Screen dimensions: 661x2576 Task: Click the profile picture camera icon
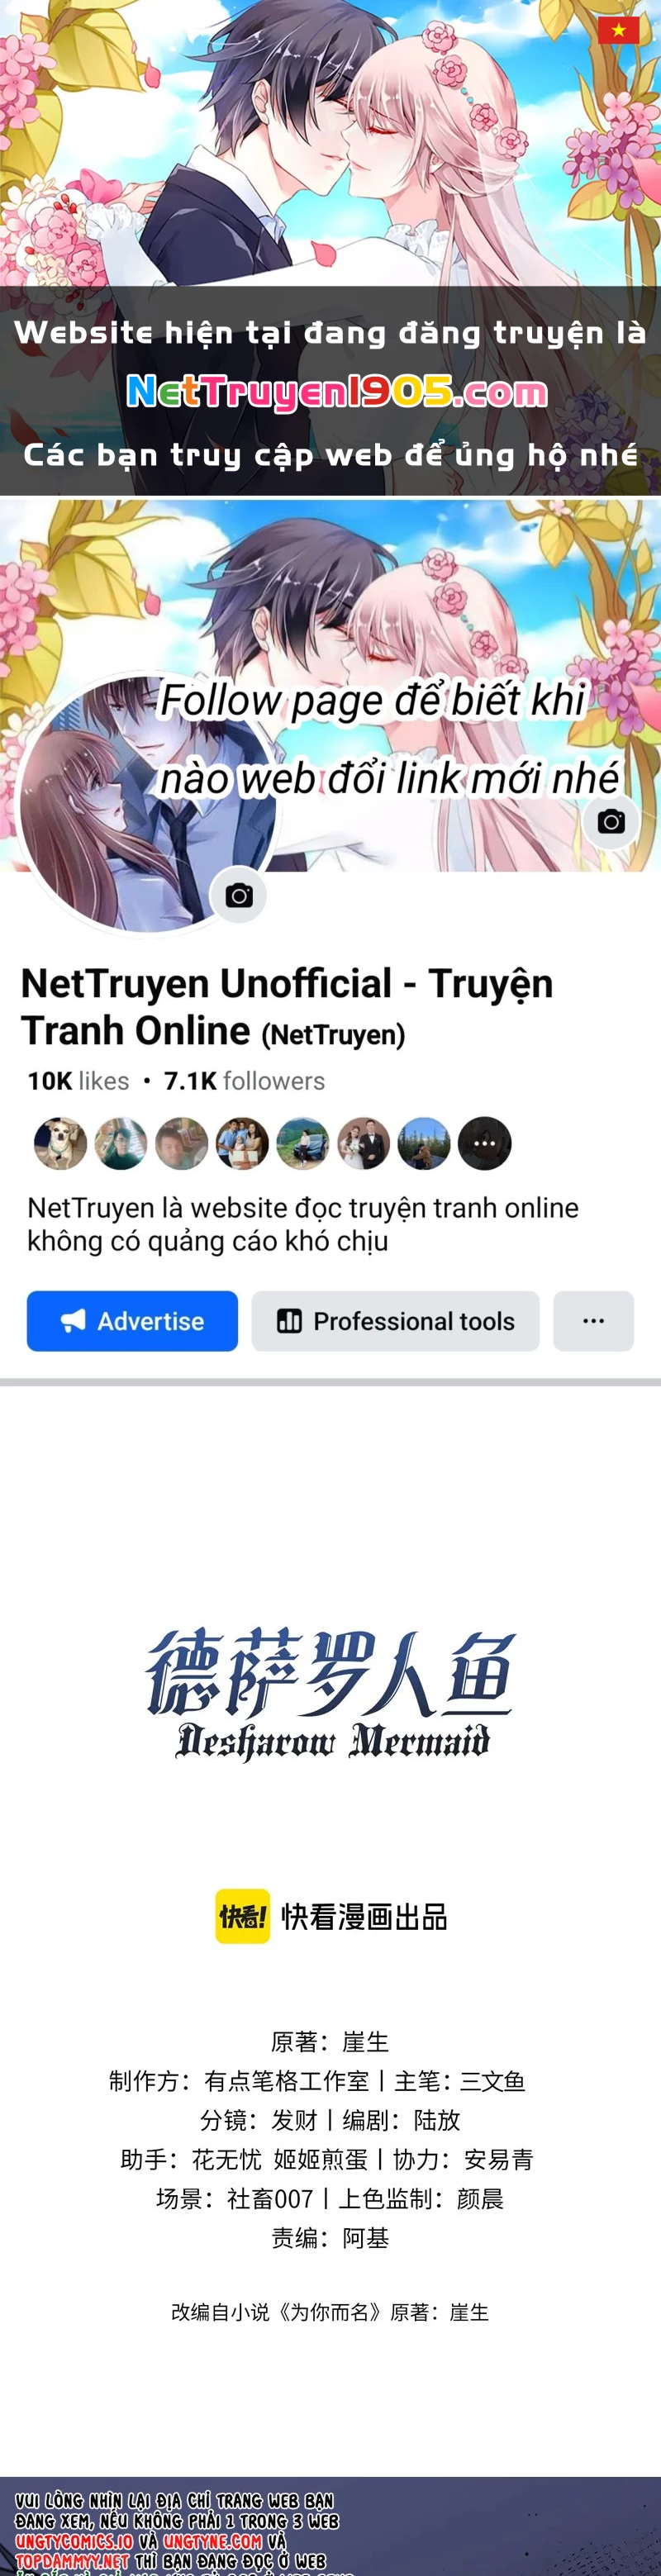(x=239, y=895)
